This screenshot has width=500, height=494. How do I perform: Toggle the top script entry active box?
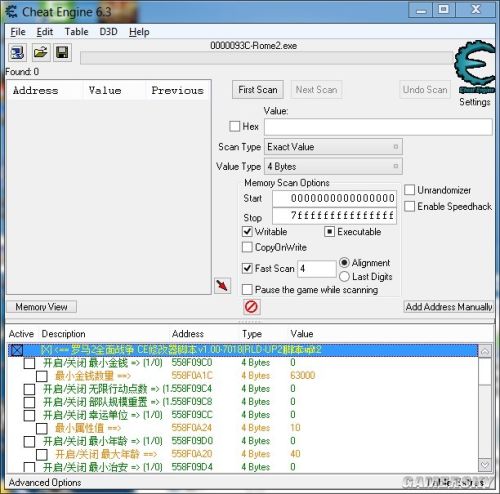[17, 350]
